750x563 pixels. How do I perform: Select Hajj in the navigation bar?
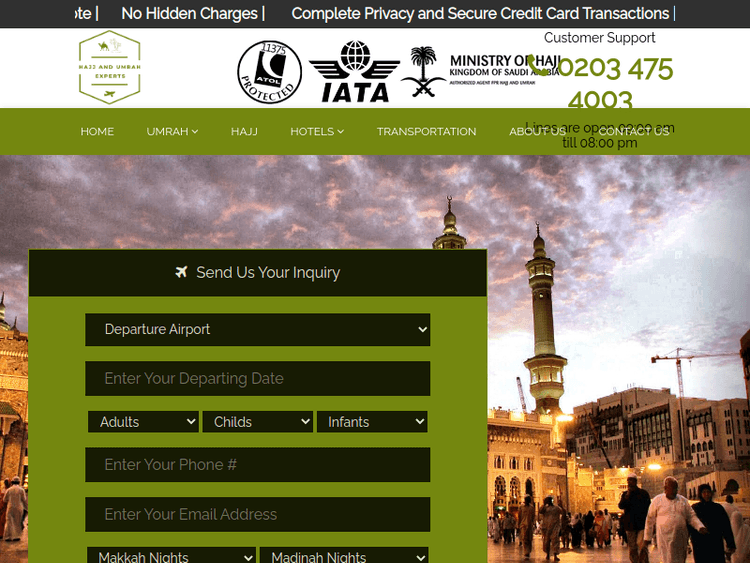pyautogui.click(x=244, y=132)
